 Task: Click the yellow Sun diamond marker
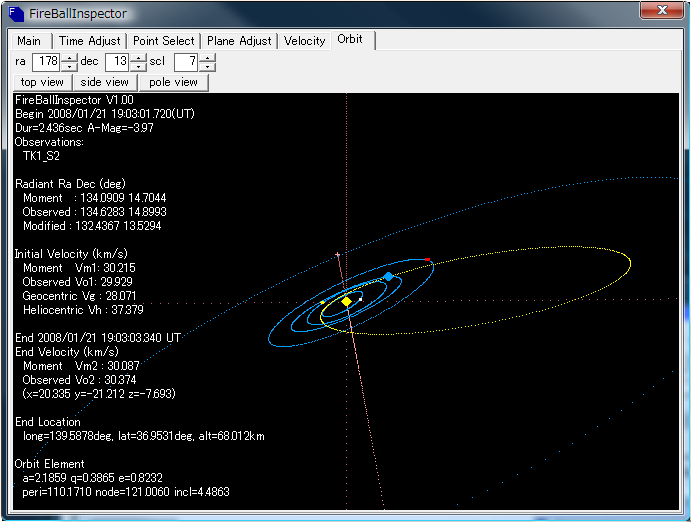pyautogui.click(x=346, y=301)
